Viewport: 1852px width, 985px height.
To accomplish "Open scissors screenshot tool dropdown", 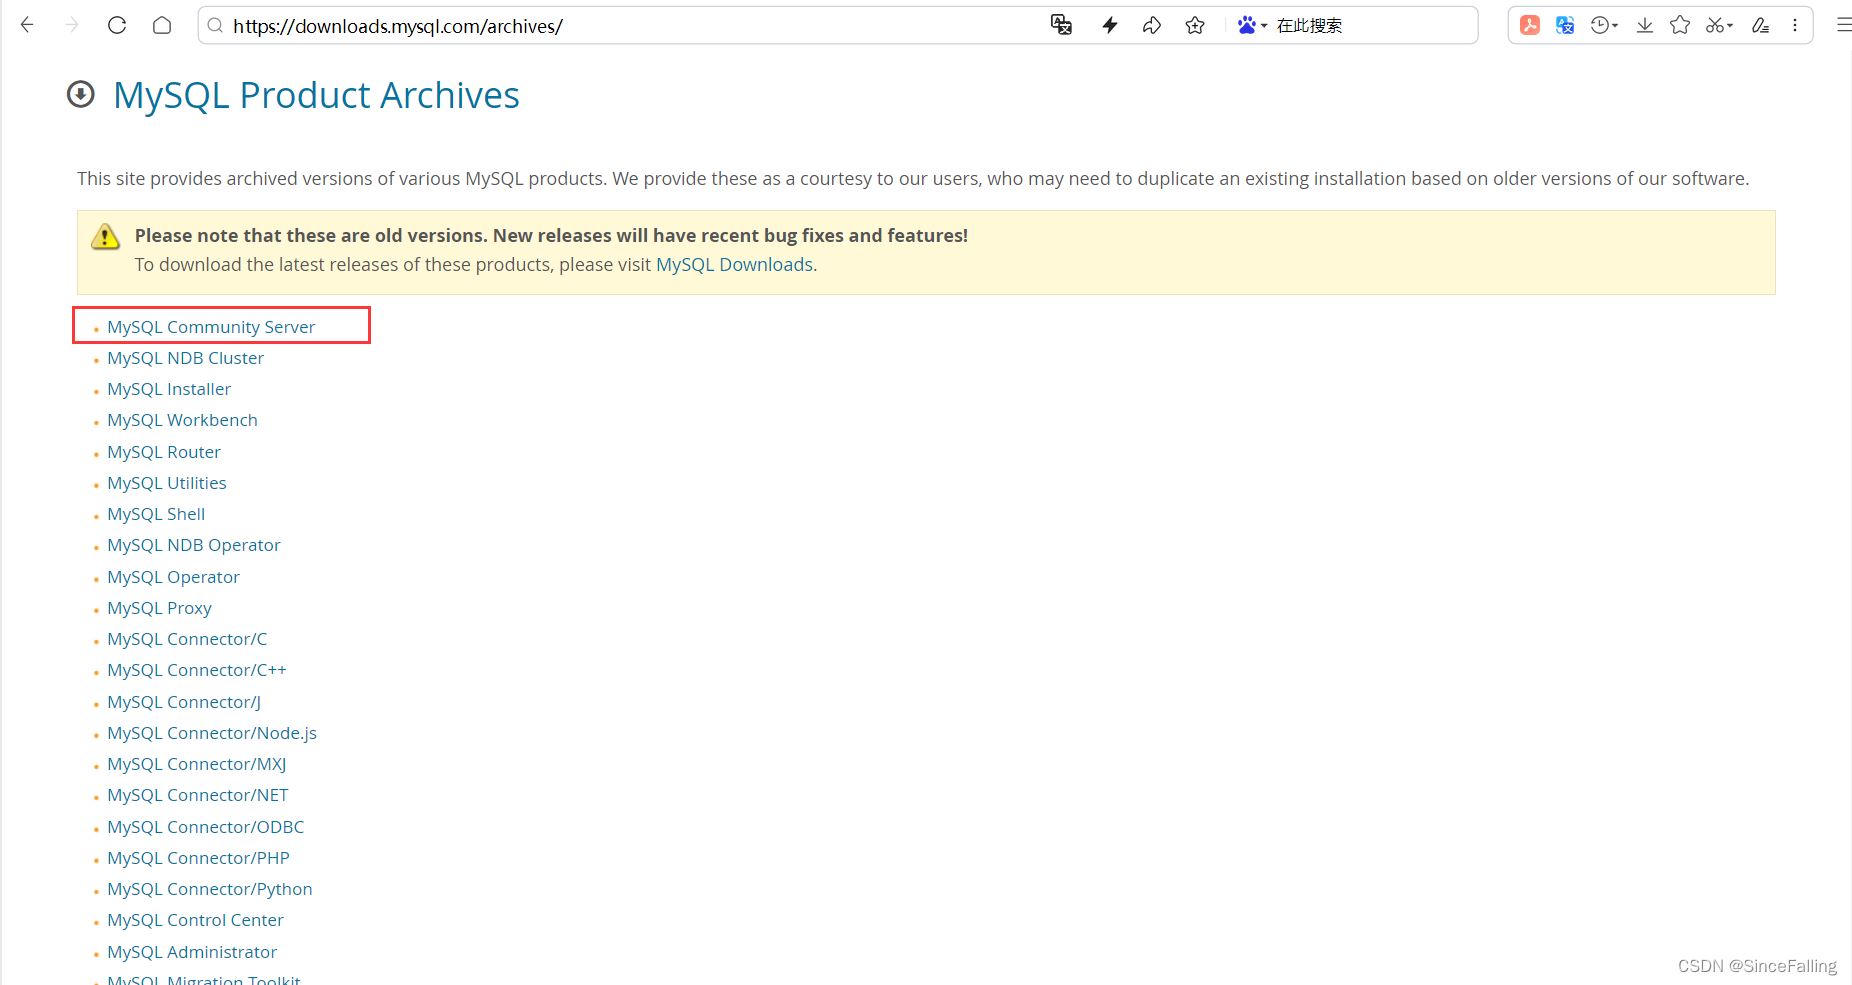I will pyautogui.click(x=1719, y=25).
